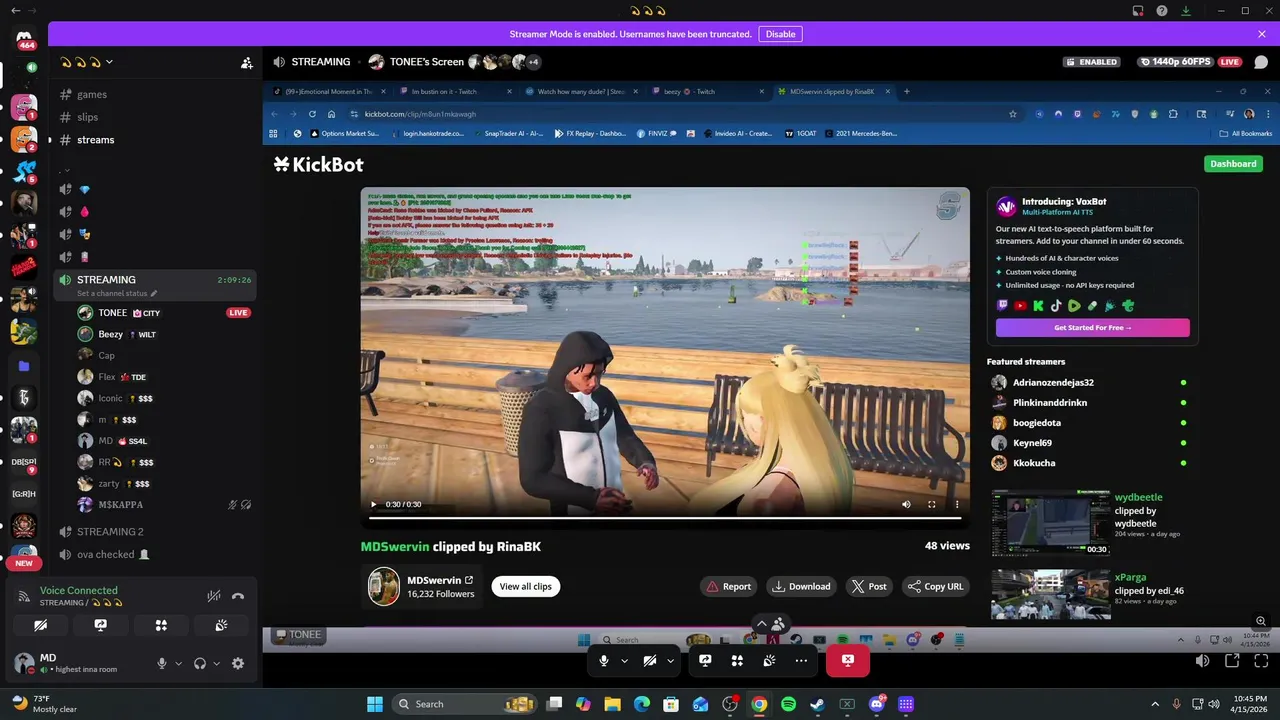This screenshot has height=720, width=1280.
Task: Open camera options arrow in stream control bar
Action: click(670, 660)
